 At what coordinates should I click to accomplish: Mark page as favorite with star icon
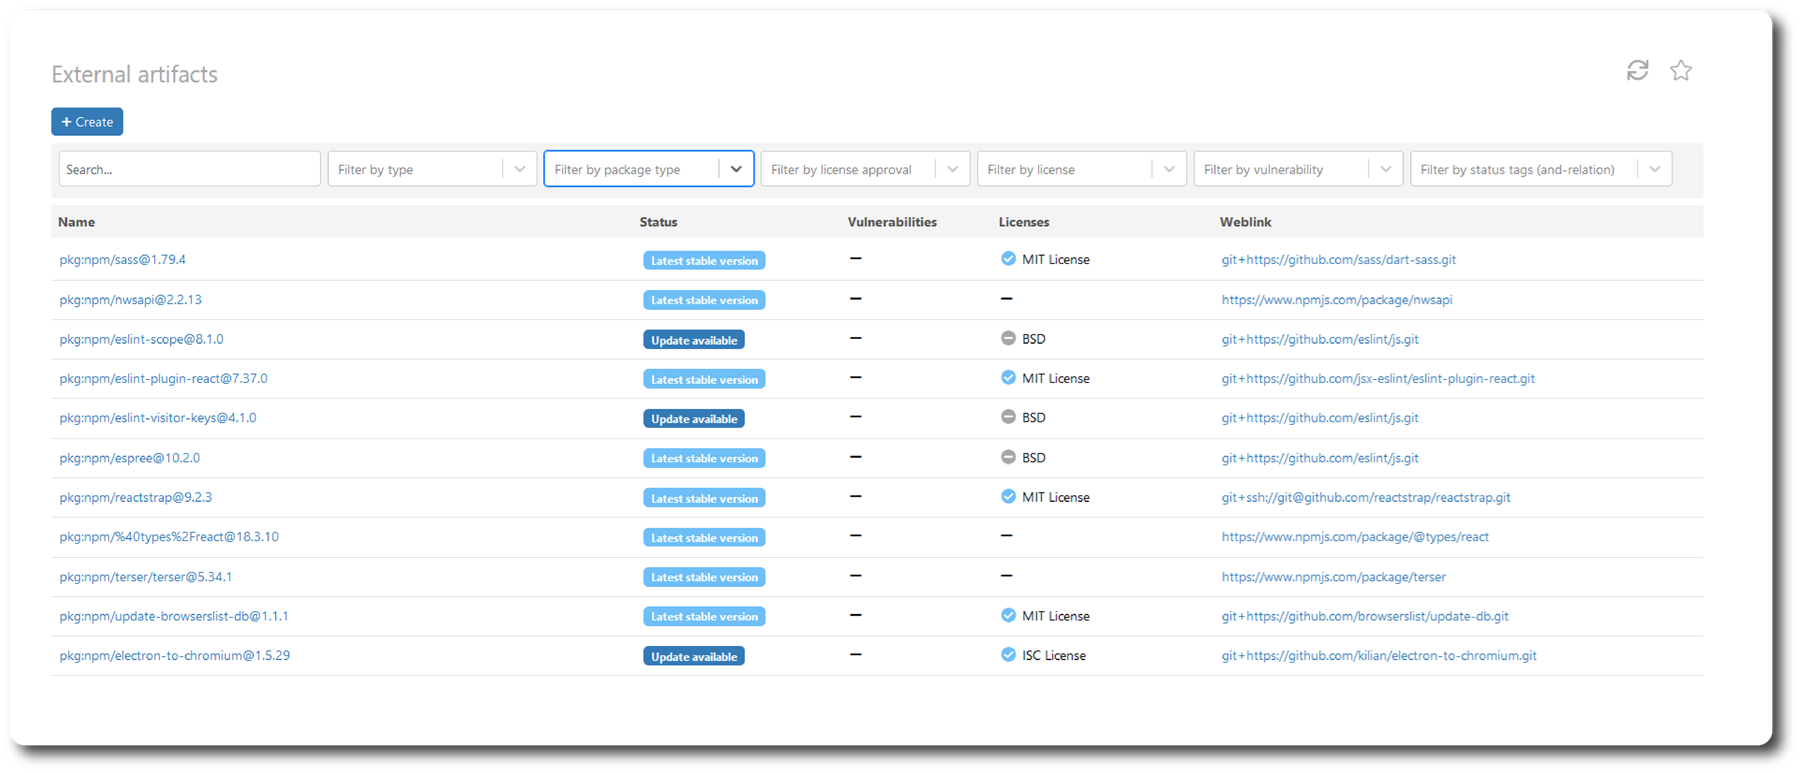pyautogui.click(x=1681, y=70)
